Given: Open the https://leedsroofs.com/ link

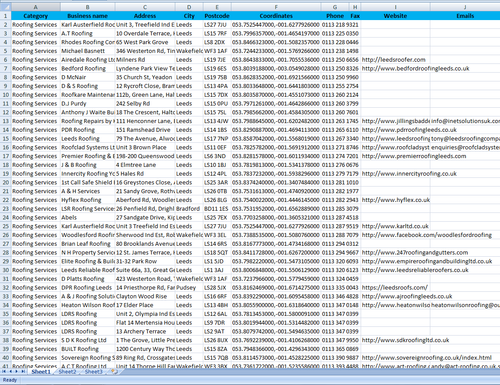Looking at the screenshot, I should click(395, 288).
